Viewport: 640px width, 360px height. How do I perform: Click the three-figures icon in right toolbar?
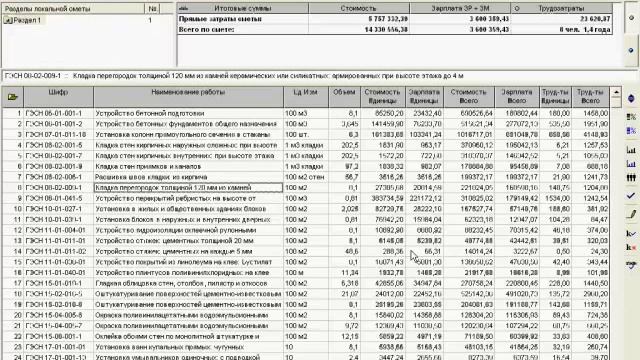(631, 178)
